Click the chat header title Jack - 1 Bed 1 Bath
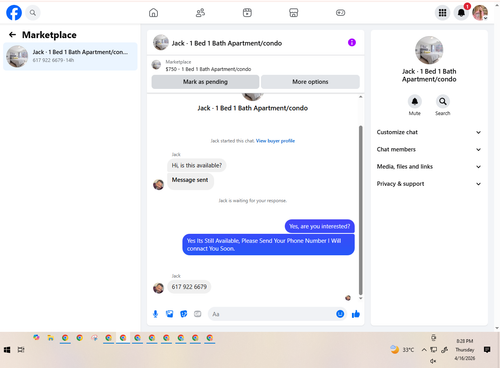This screenshot has height=368, width=500. click(227, 43)
